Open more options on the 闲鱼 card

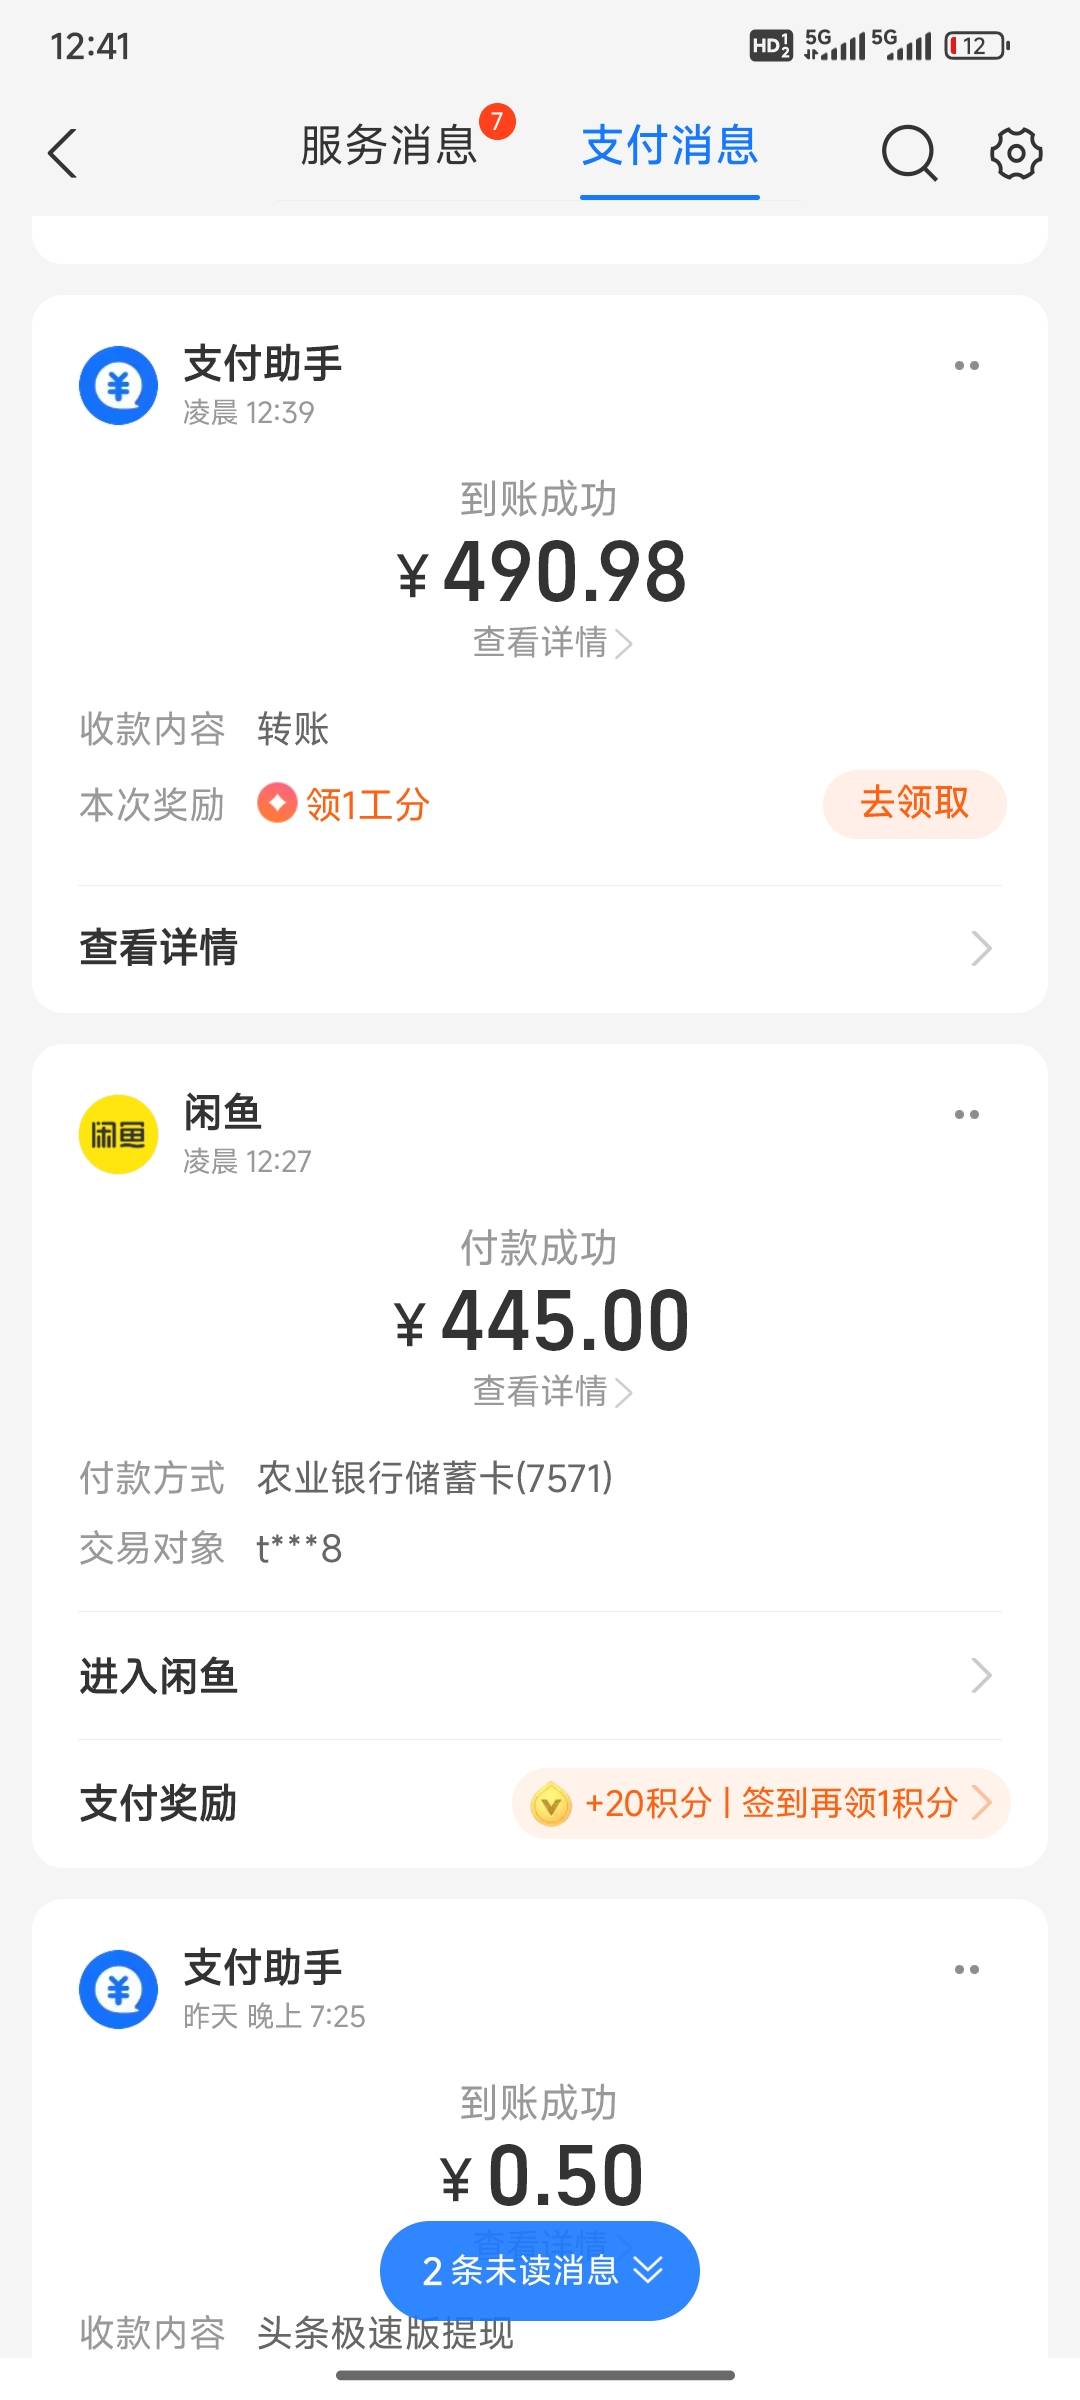pyautogui.click(x=966, y=1114)
